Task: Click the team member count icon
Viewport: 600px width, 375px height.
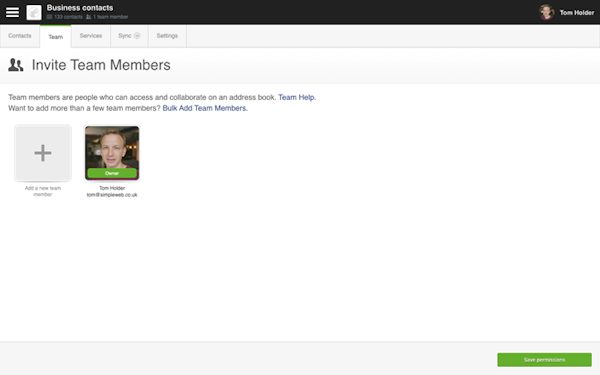Action: 88,17
